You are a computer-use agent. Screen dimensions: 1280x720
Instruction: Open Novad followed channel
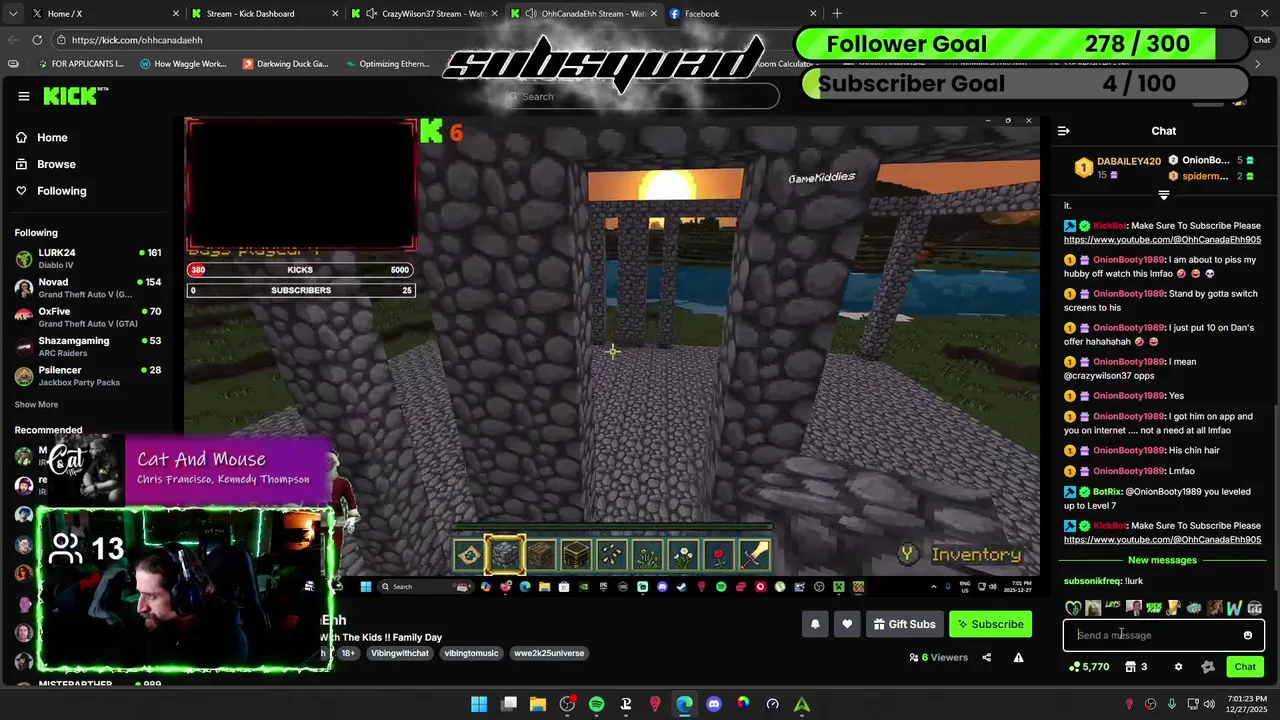coord(88,288)
